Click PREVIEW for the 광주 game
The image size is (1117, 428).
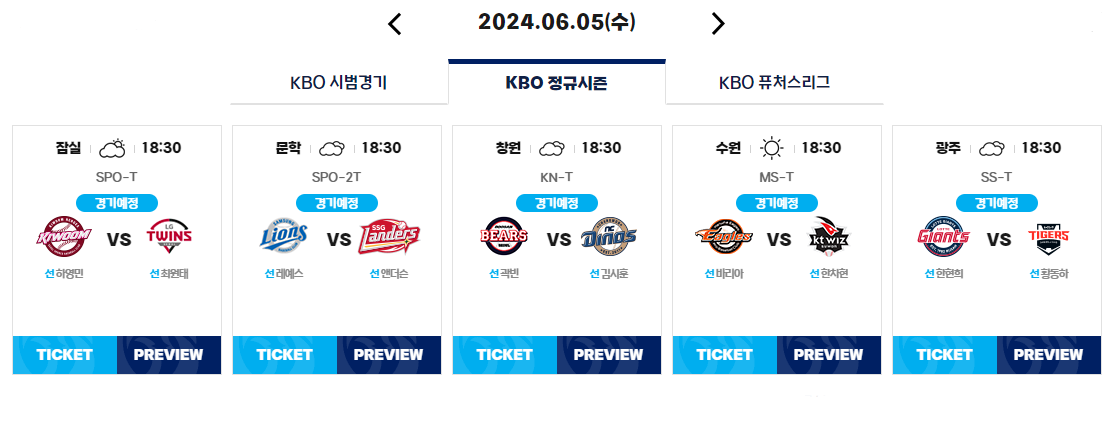click(1049, 355)
